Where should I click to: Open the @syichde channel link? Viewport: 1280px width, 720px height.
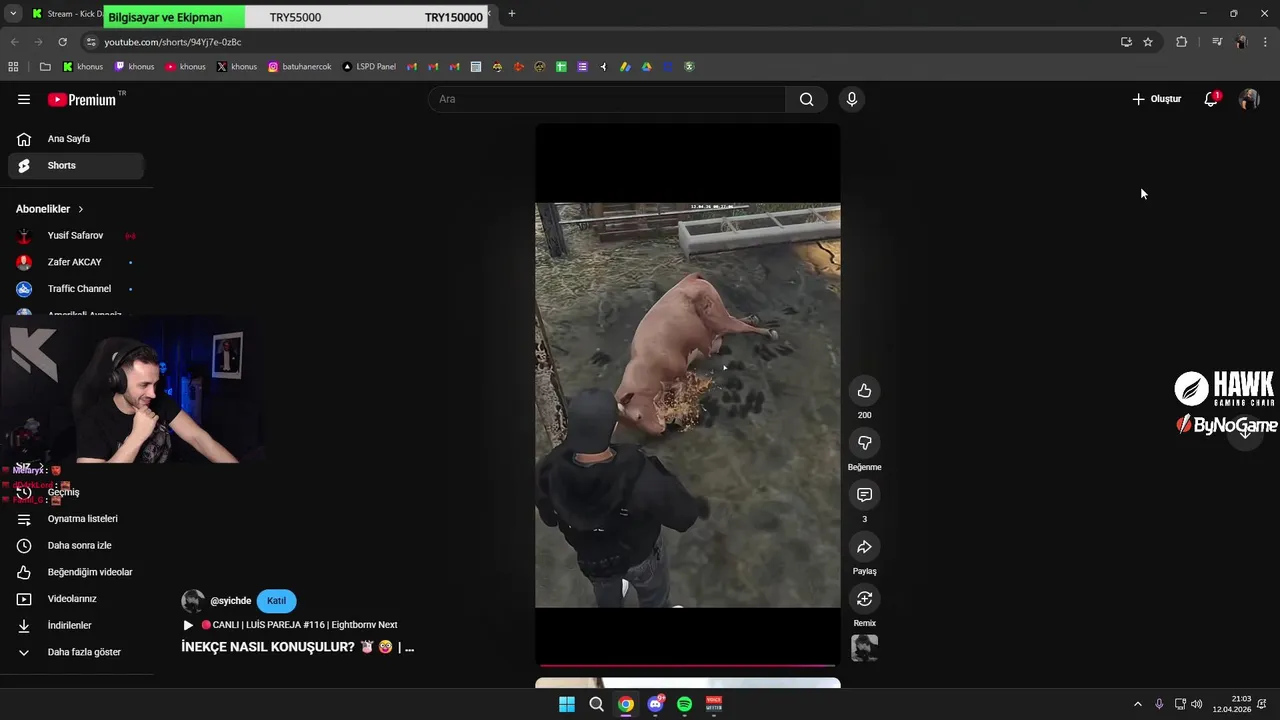tap(230, 601)
